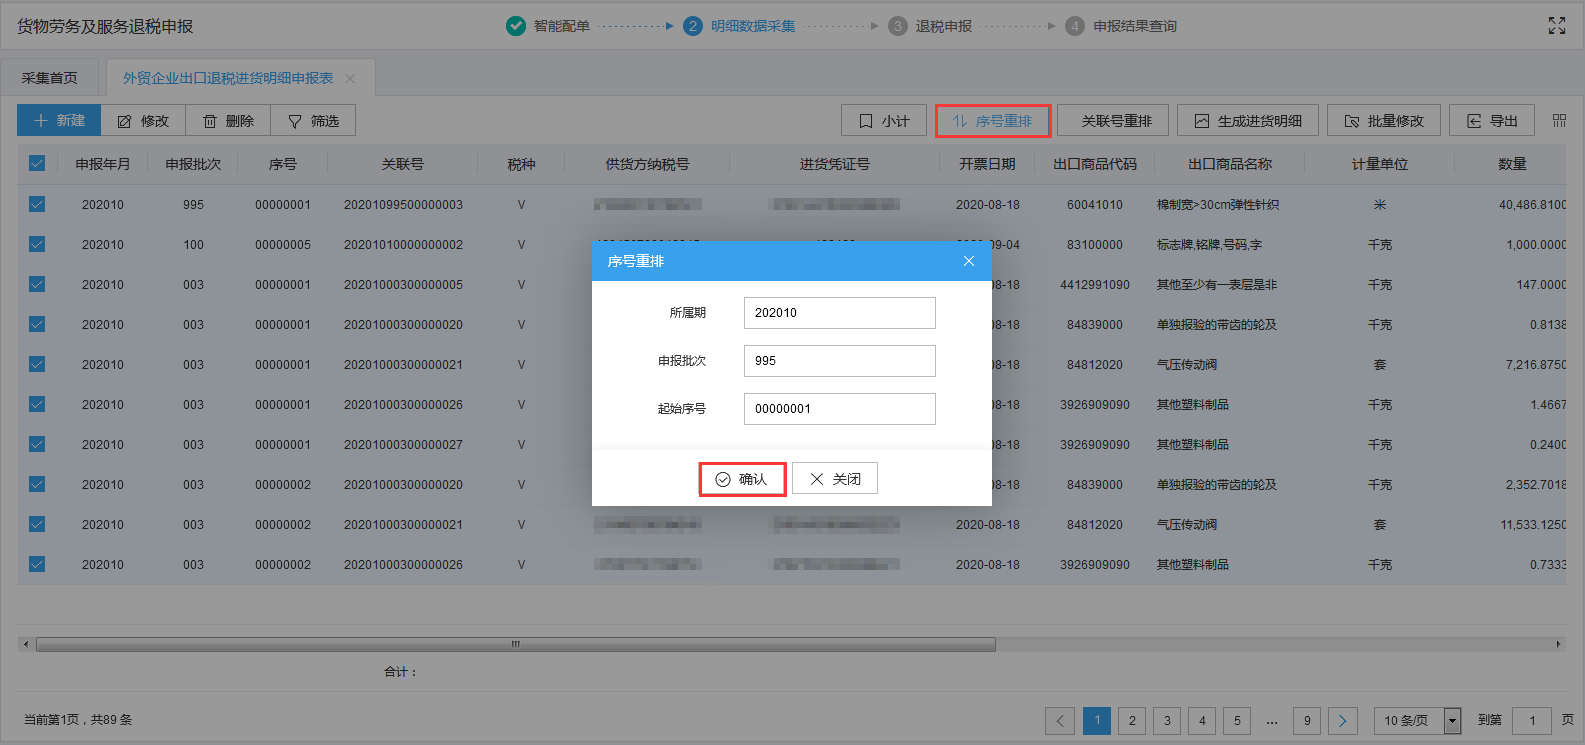Click 关闭 button in dialog

[x=835, y=479]
